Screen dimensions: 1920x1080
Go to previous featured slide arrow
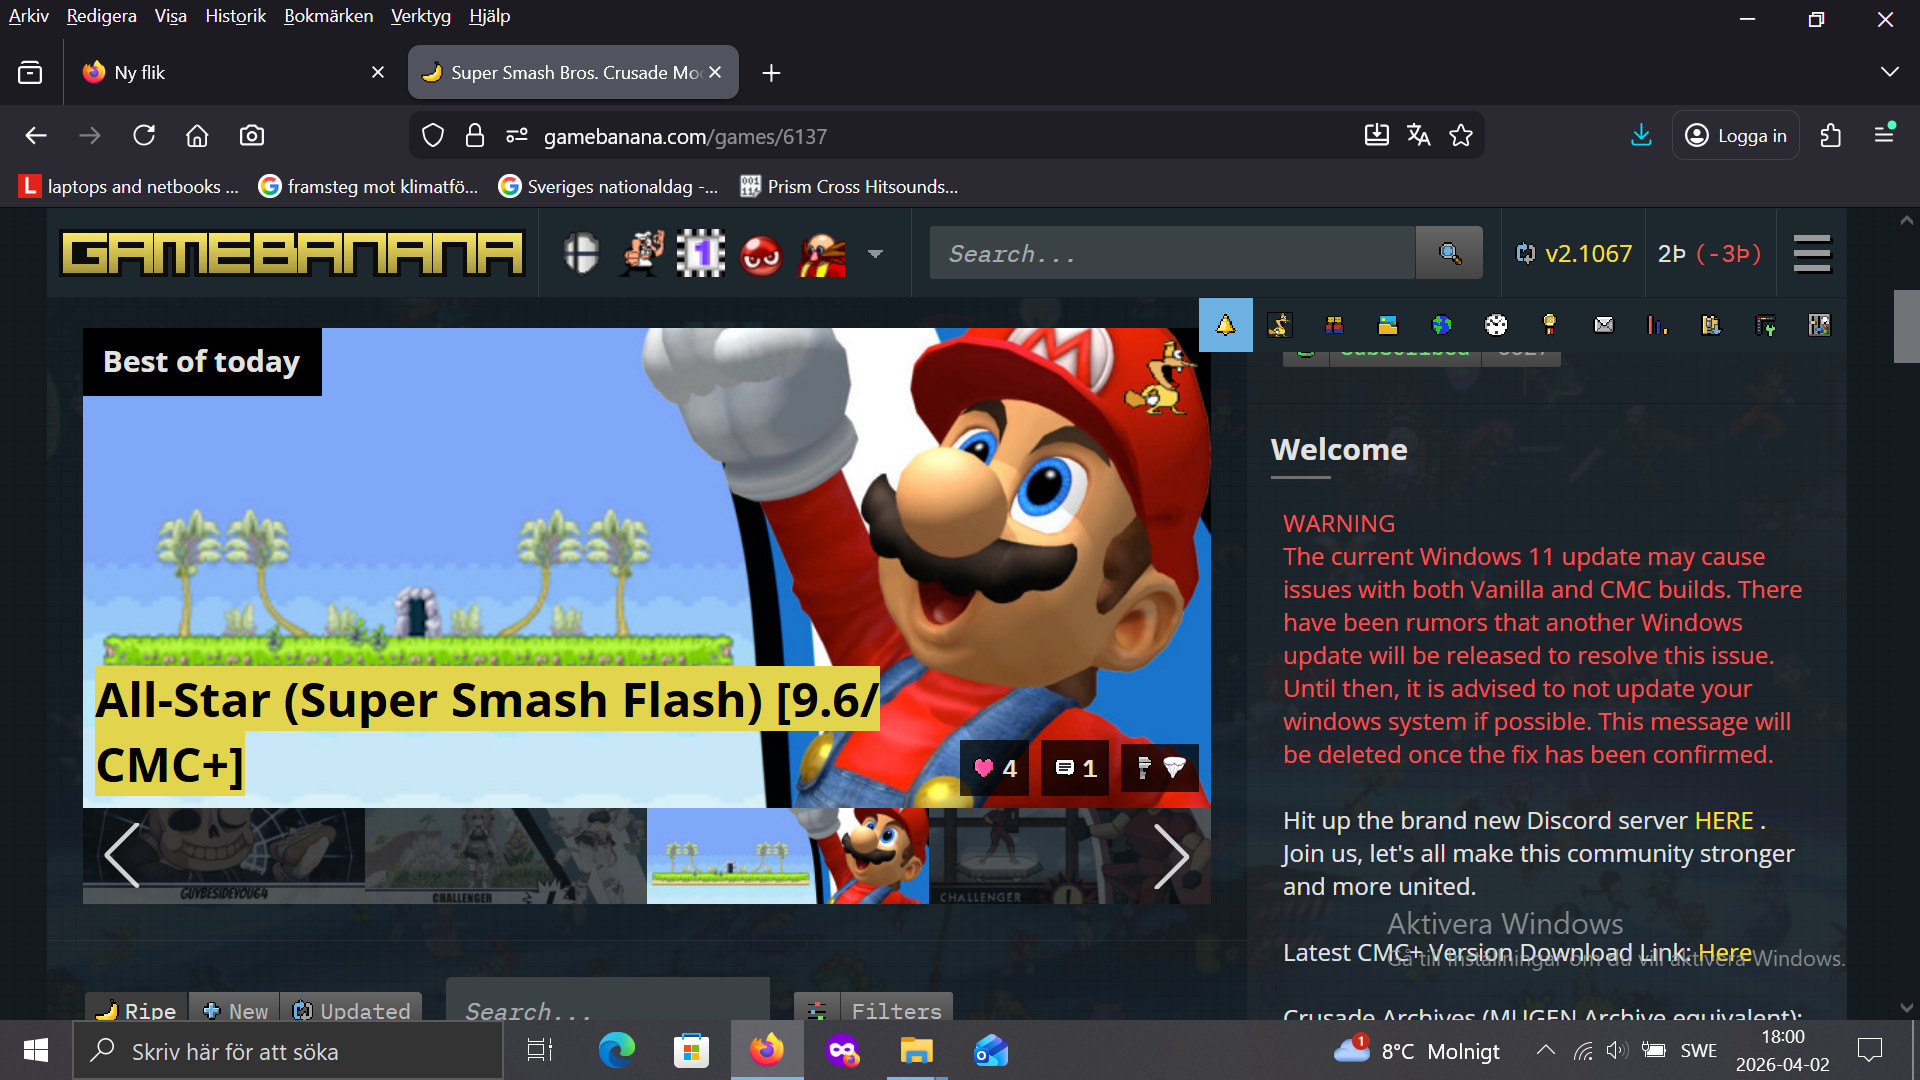pos(122,856)
